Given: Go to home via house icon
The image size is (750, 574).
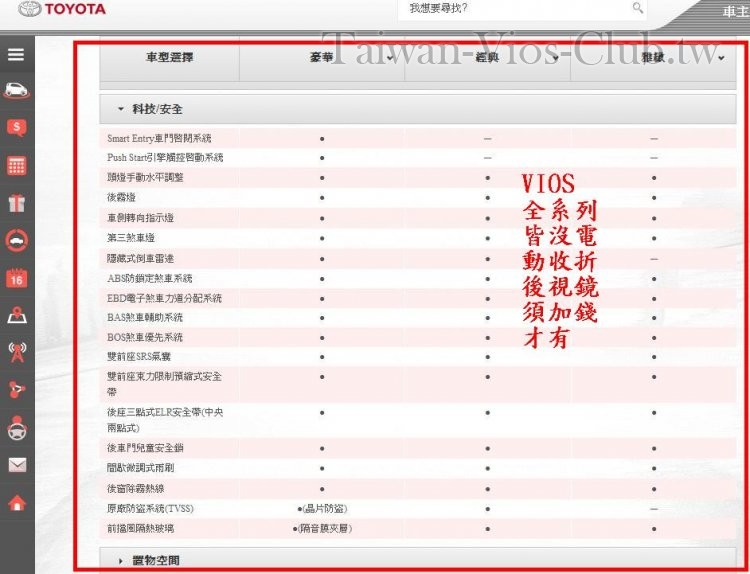Looking at the screenshot, I should 17,503.
